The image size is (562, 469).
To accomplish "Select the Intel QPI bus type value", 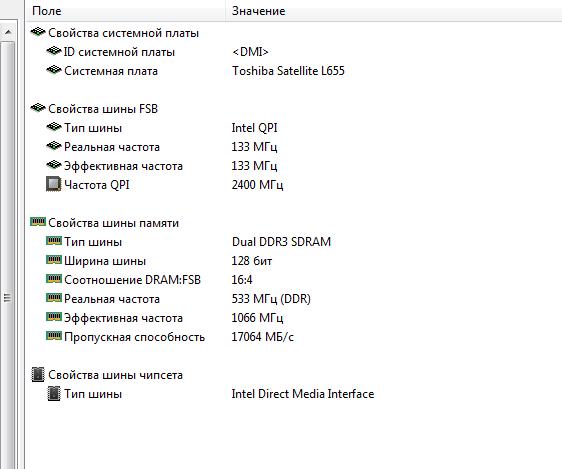I will click(x=254, y=128).
